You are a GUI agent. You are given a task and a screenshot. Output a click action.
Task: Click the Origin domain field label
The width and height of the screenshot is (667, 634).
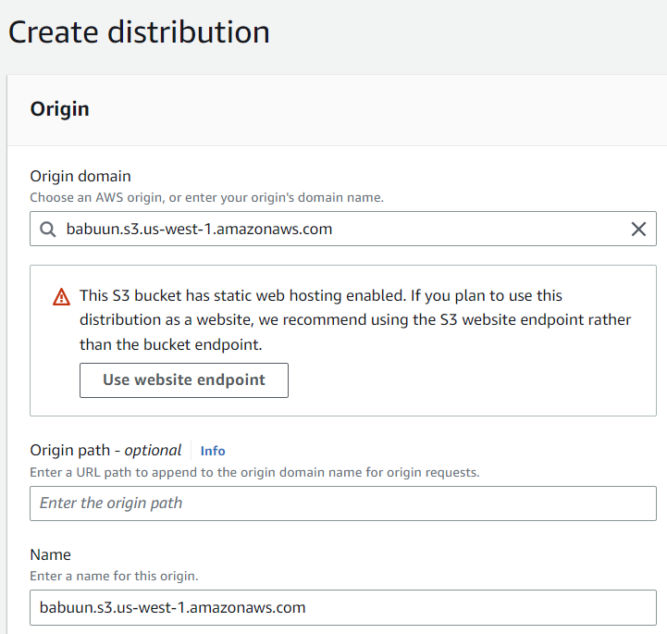click(x=80, y=176)
